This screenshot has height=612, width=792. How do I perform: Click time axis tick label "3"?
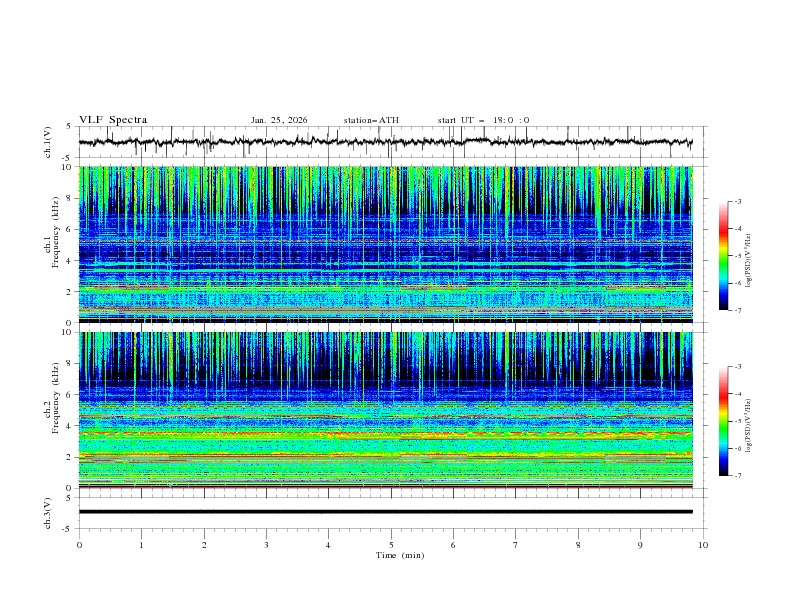(266, 545)
